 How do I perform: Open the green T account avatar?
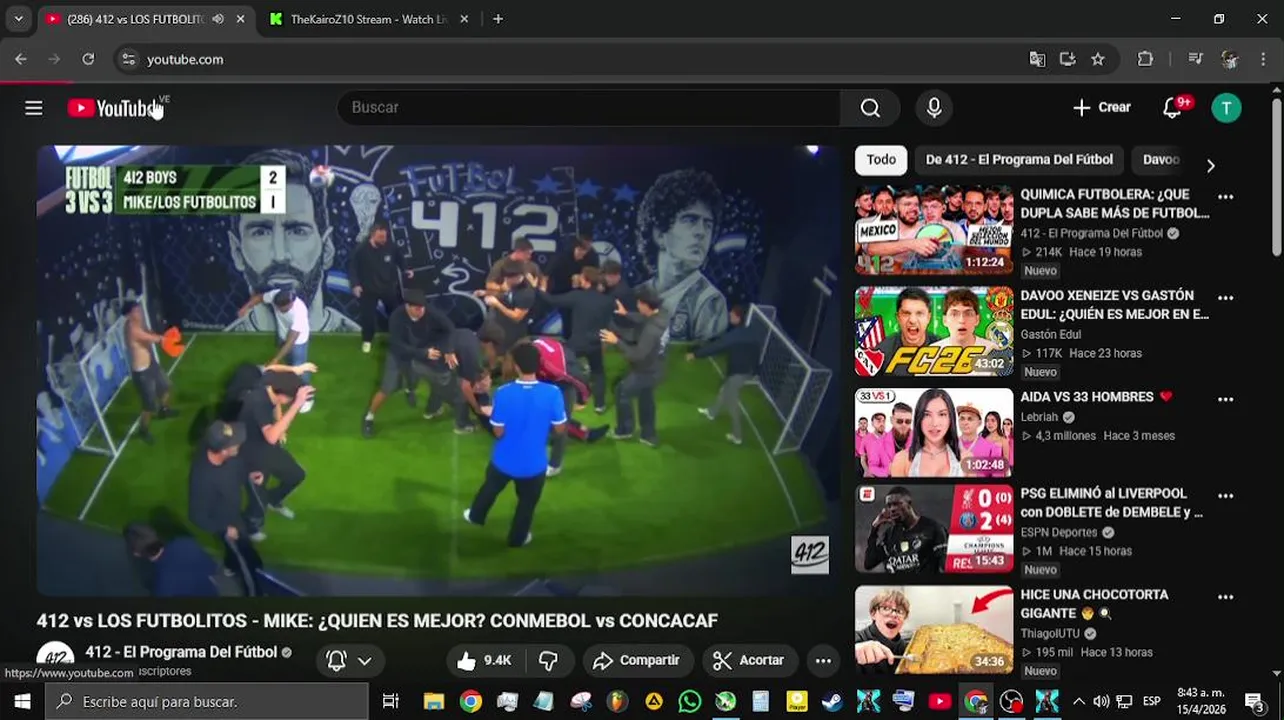click(1226, 108)
